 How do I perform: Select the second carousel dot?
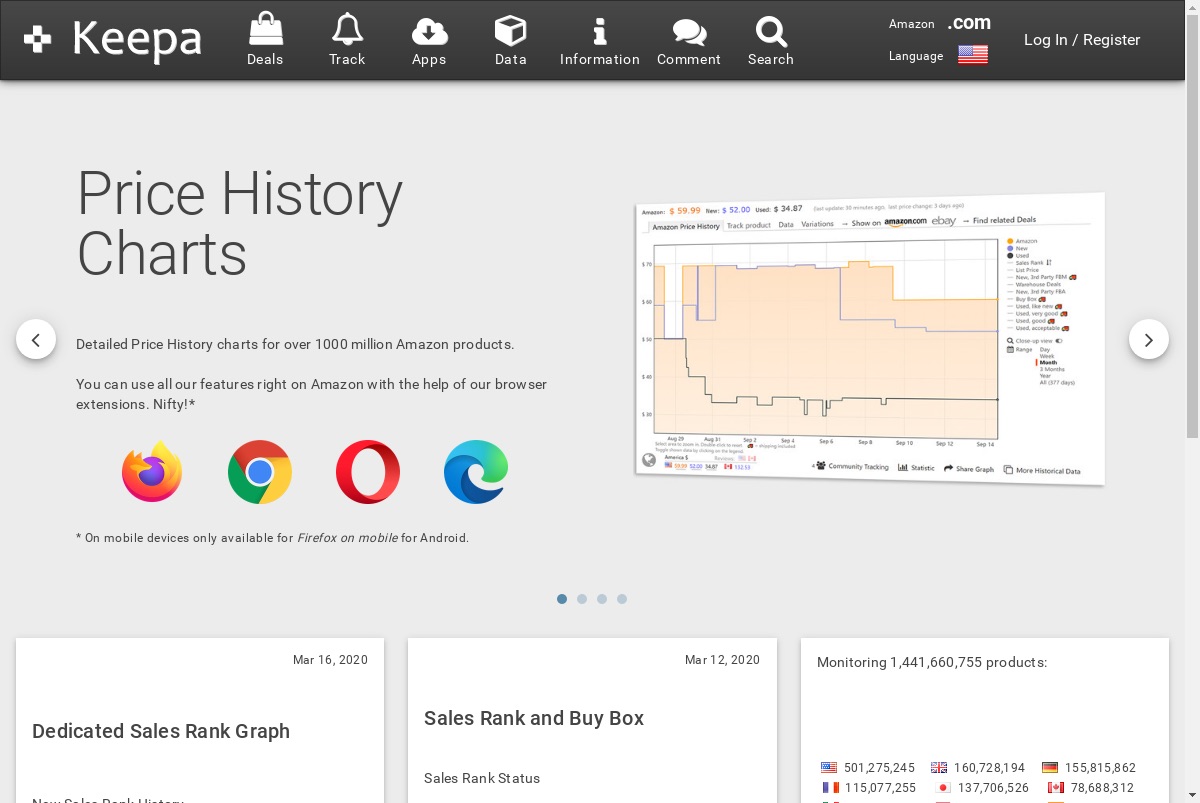click(582, 599)
